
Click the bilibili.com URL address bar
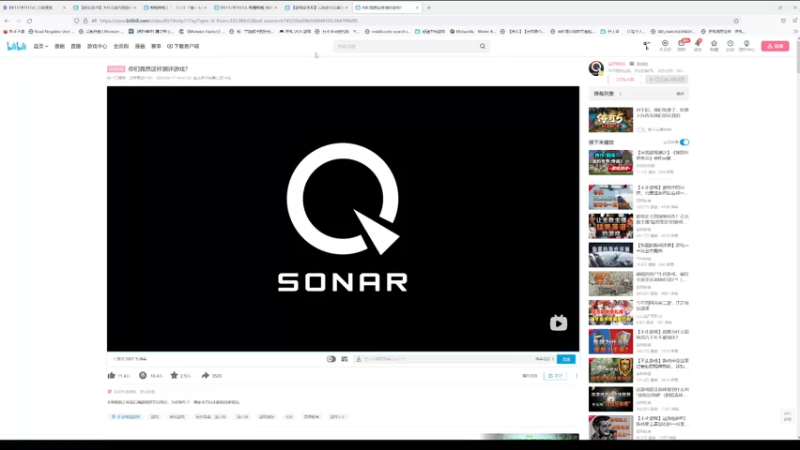tap(408, 21)
